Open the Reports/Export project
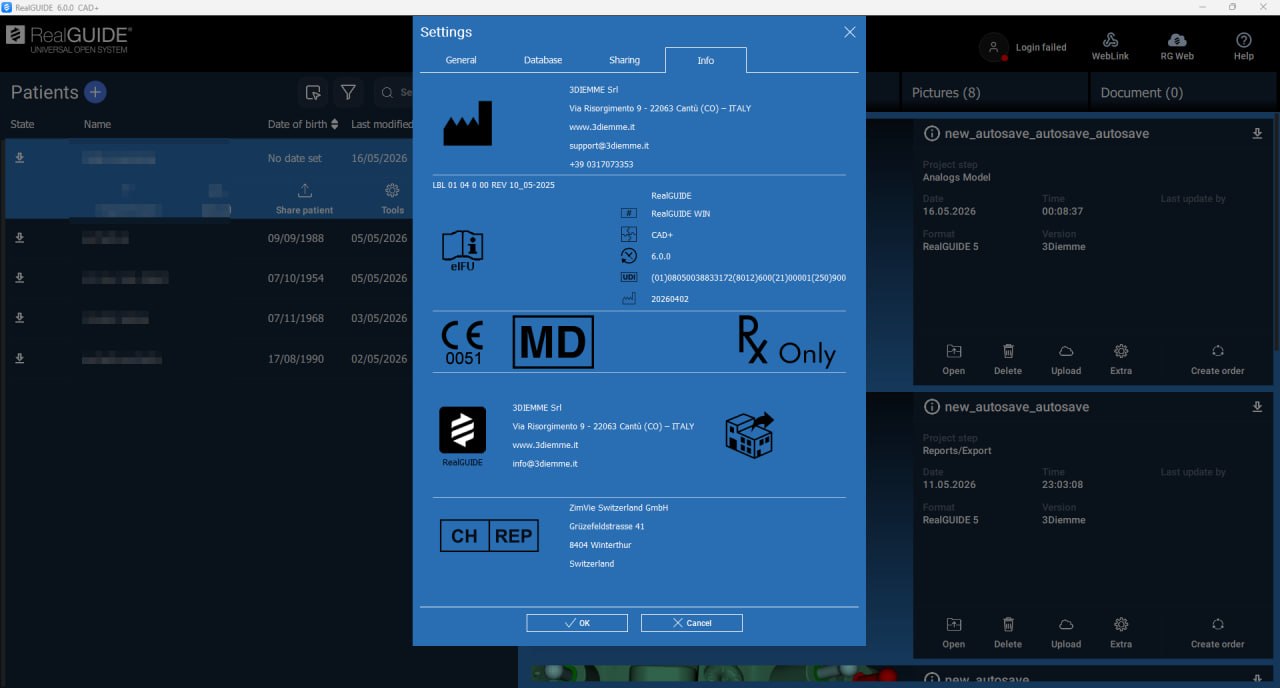 954,634
